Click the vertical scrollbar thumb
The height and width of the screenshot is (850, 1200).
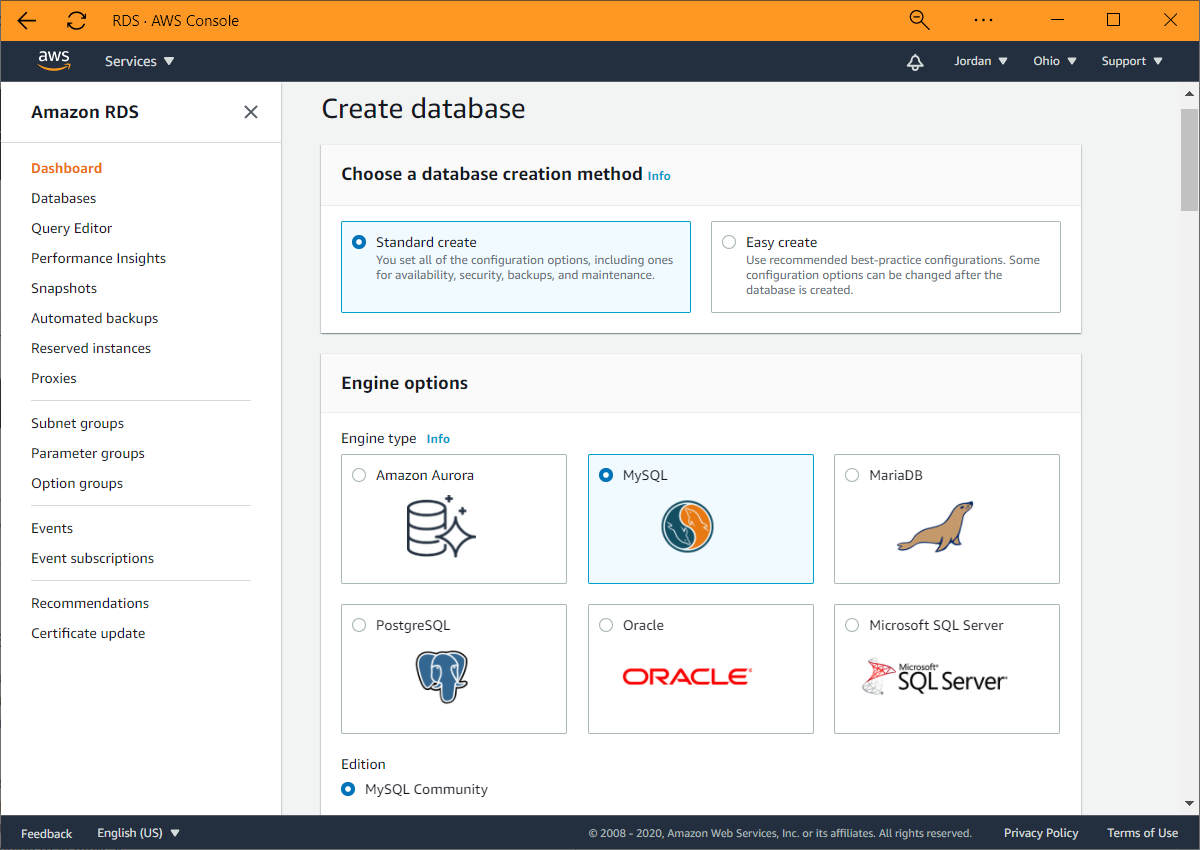tap(1189, 159)
